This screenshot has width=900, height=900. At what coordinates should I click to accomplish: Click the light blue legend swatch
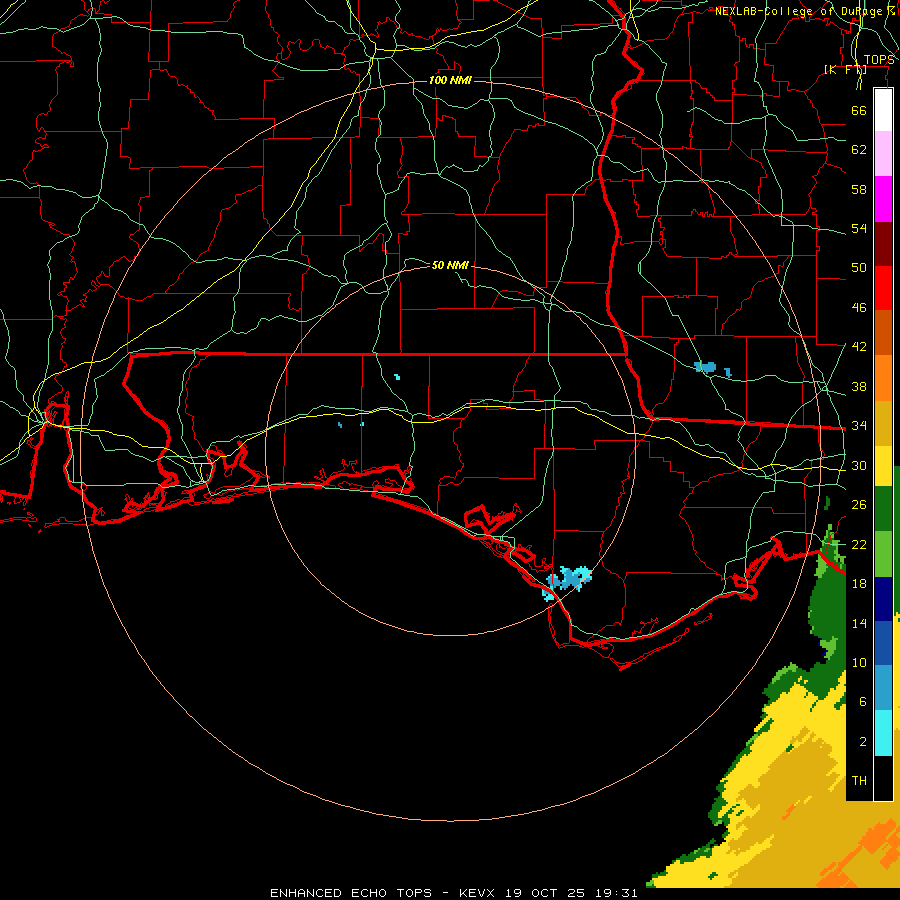pos(883,688)
